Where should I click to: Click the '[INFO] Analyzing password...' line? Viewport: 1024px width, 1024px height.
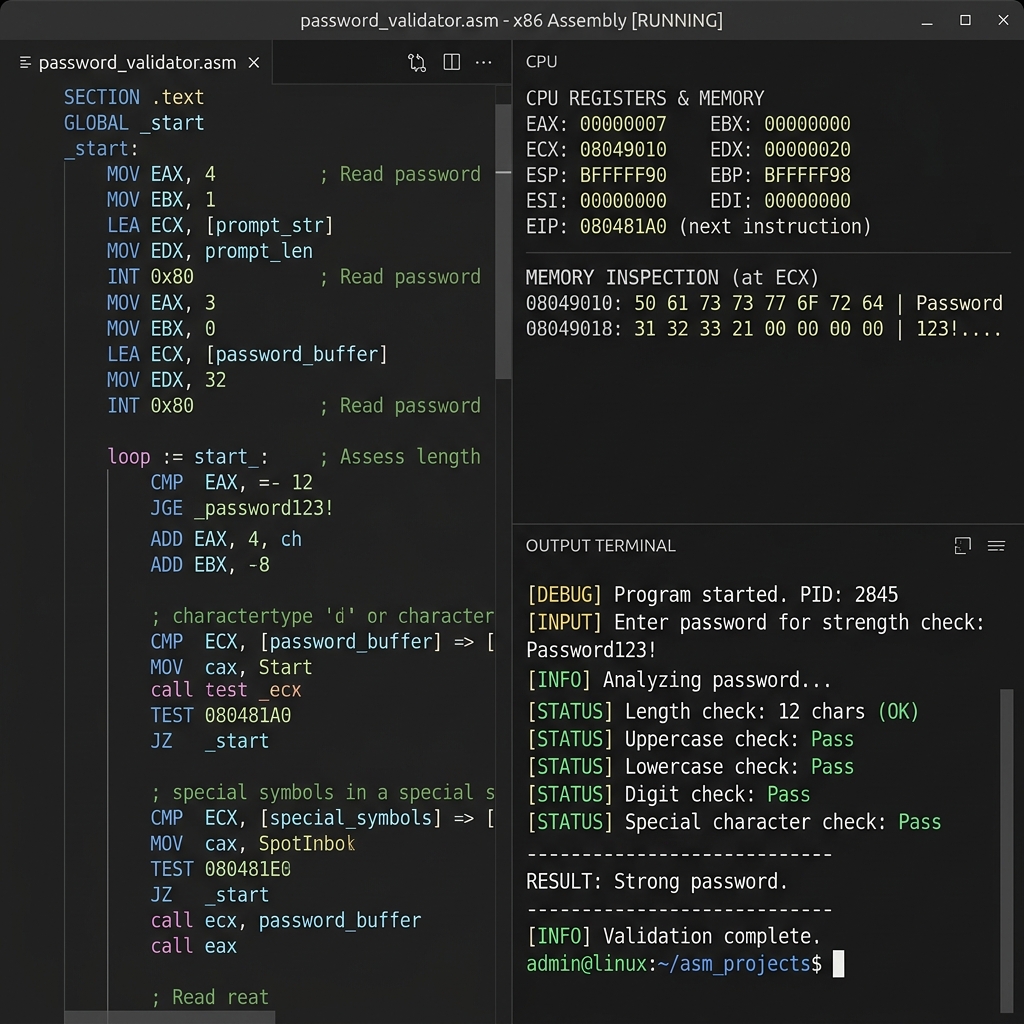[x=679, y=680]
